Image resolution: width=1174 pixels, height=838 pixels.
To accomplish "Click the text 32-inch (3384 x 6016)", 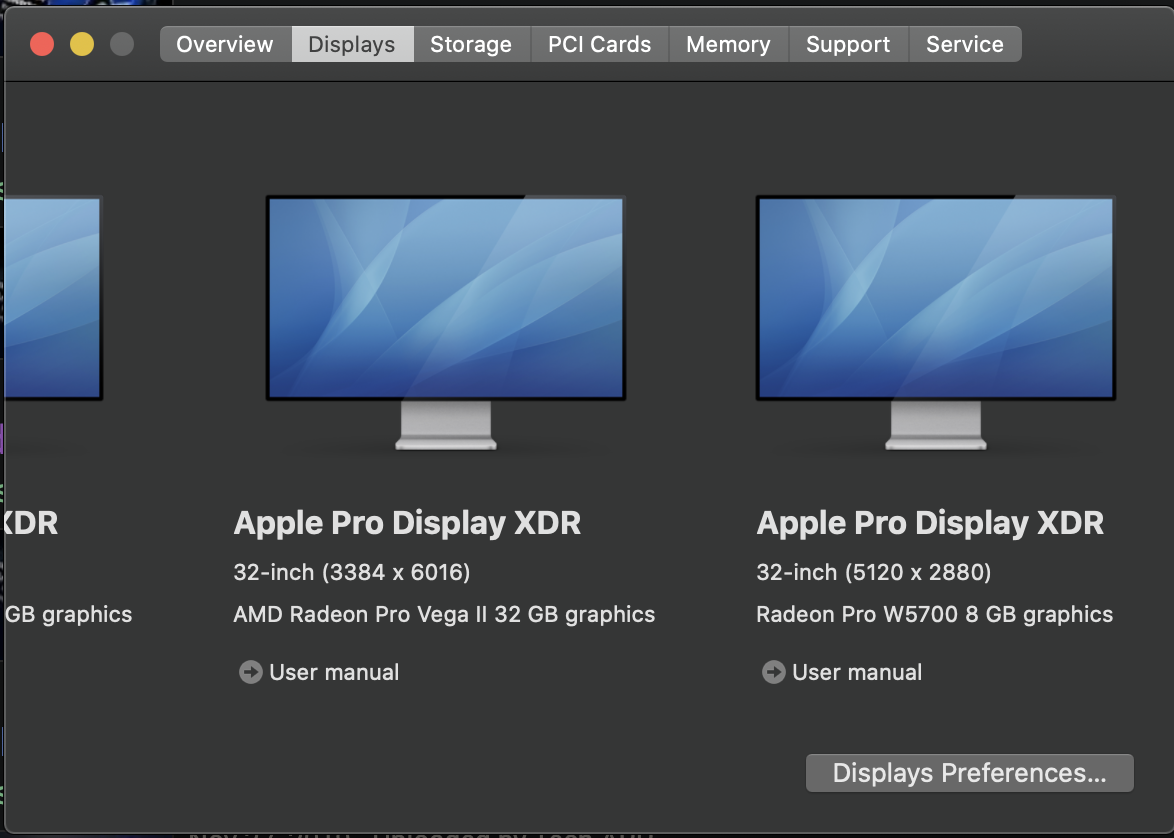I will pos(352,572).
